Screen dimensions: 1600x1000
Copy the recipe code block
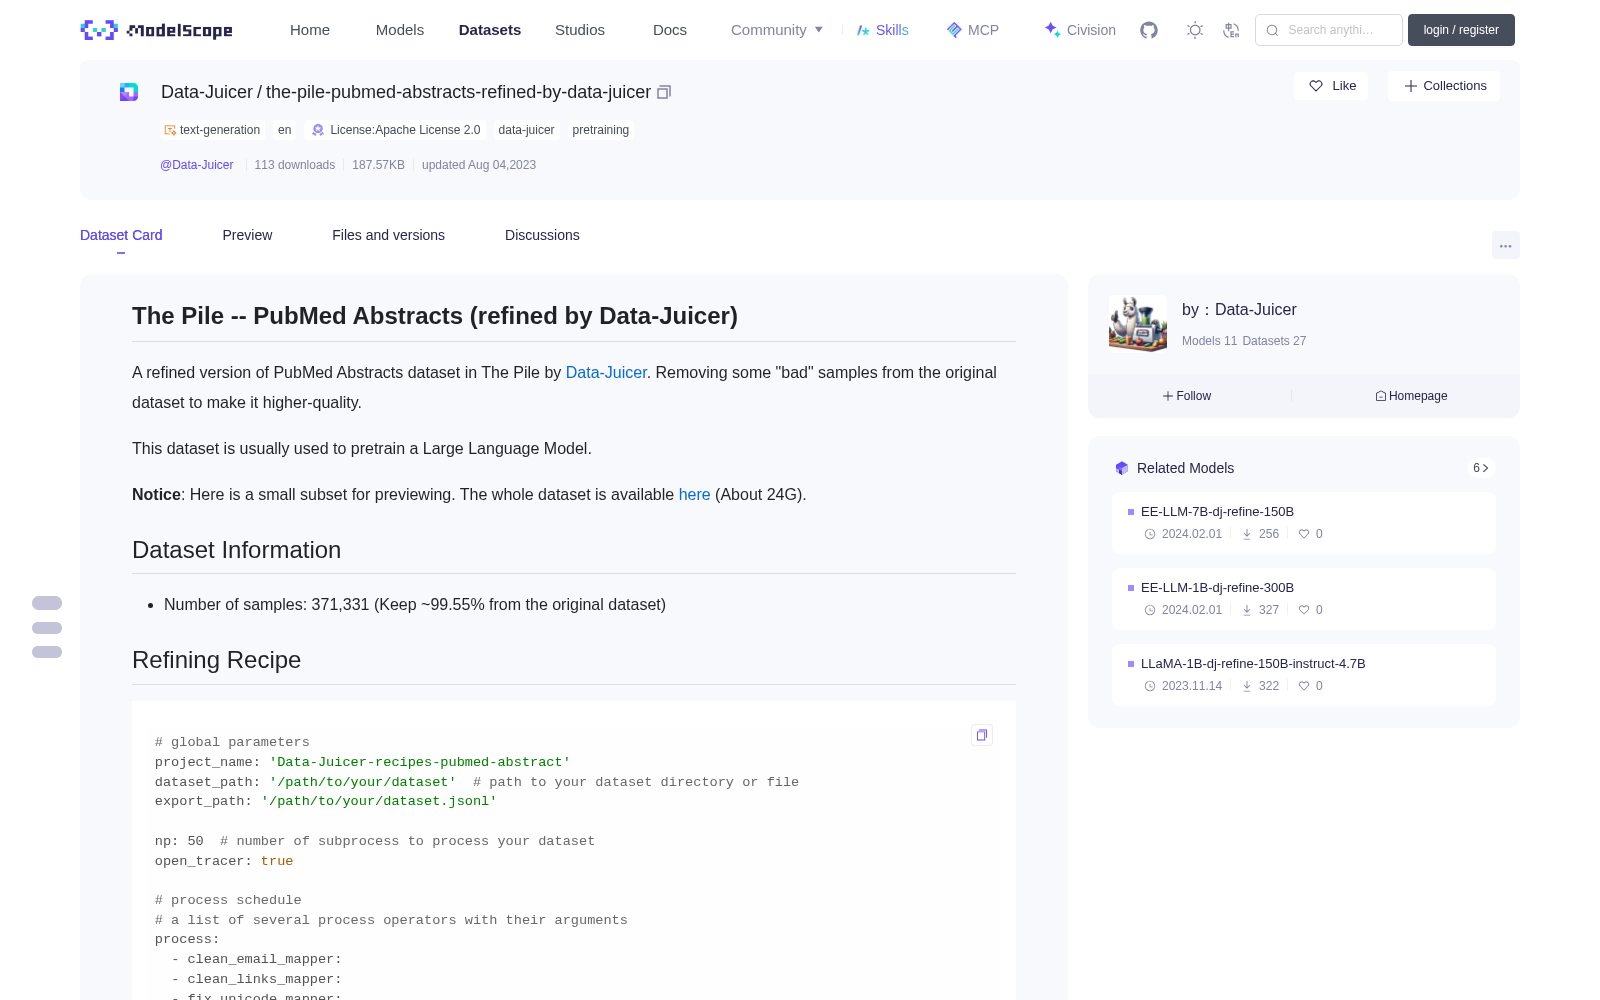point(982,735)
